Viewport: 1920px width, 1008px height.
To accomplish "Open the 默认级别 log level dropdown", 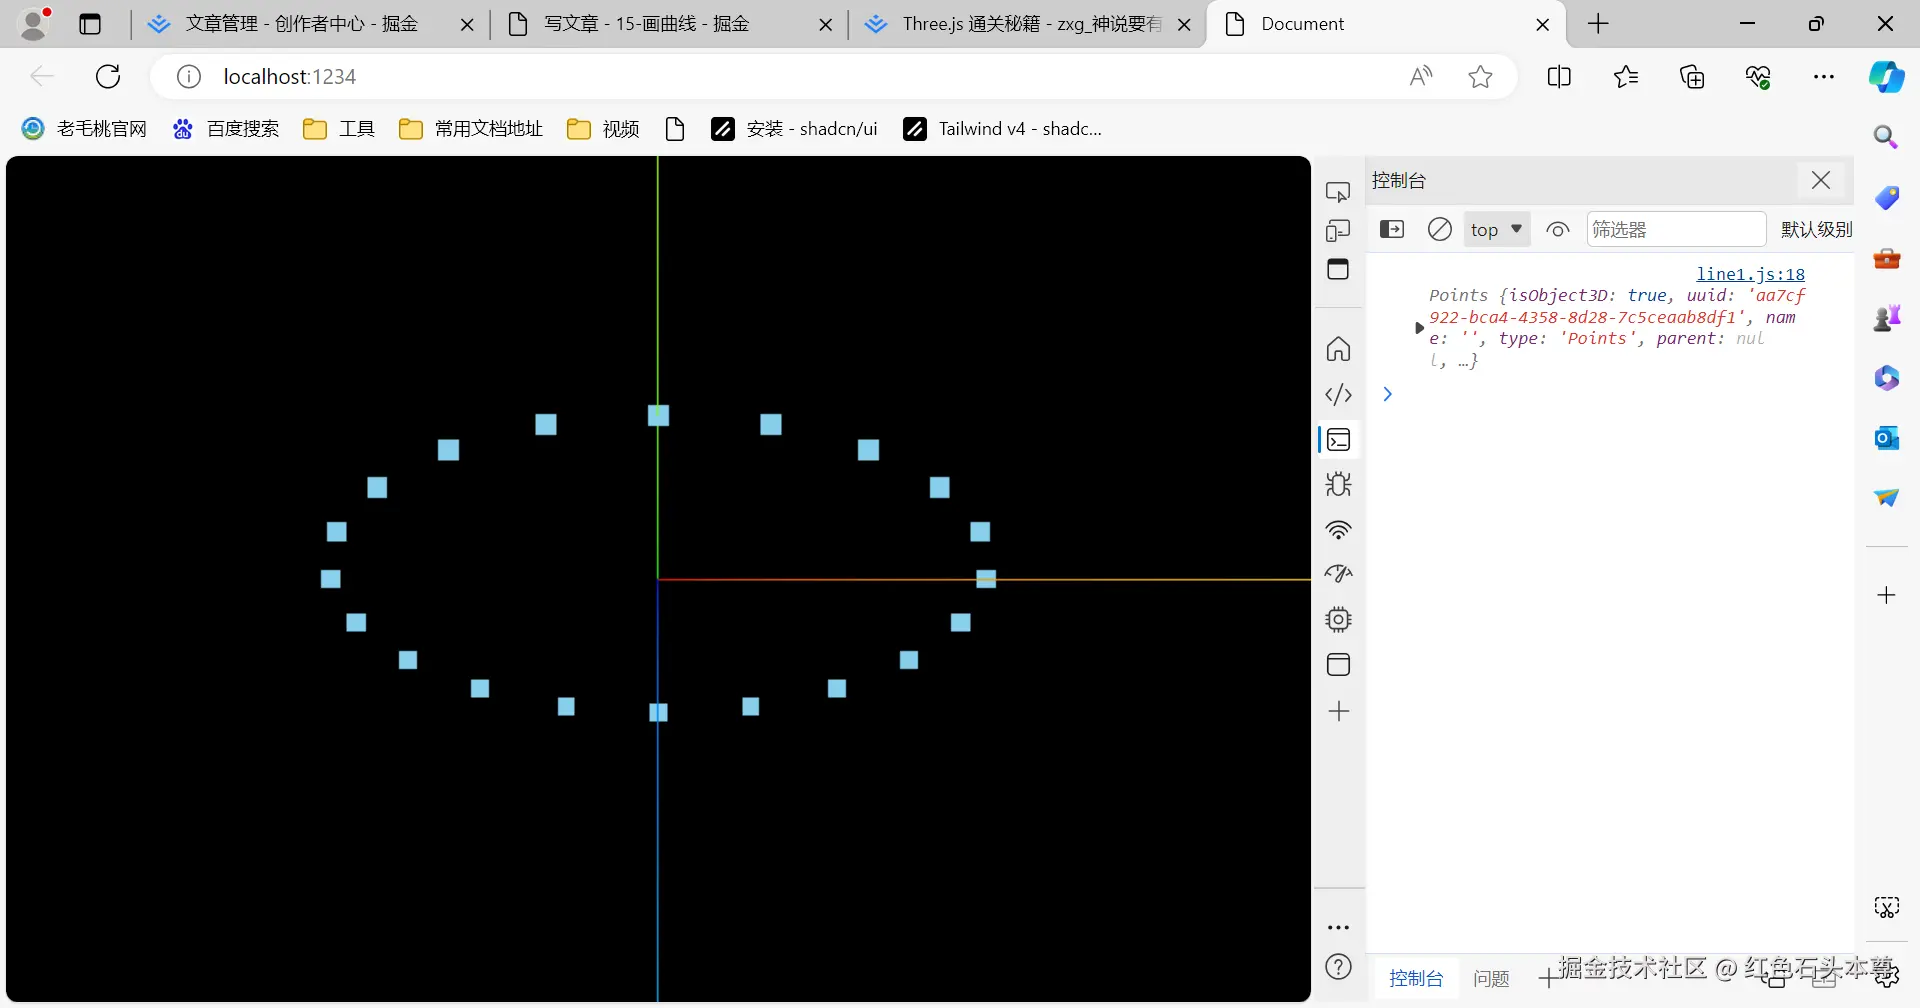I will coord(1816,230).
